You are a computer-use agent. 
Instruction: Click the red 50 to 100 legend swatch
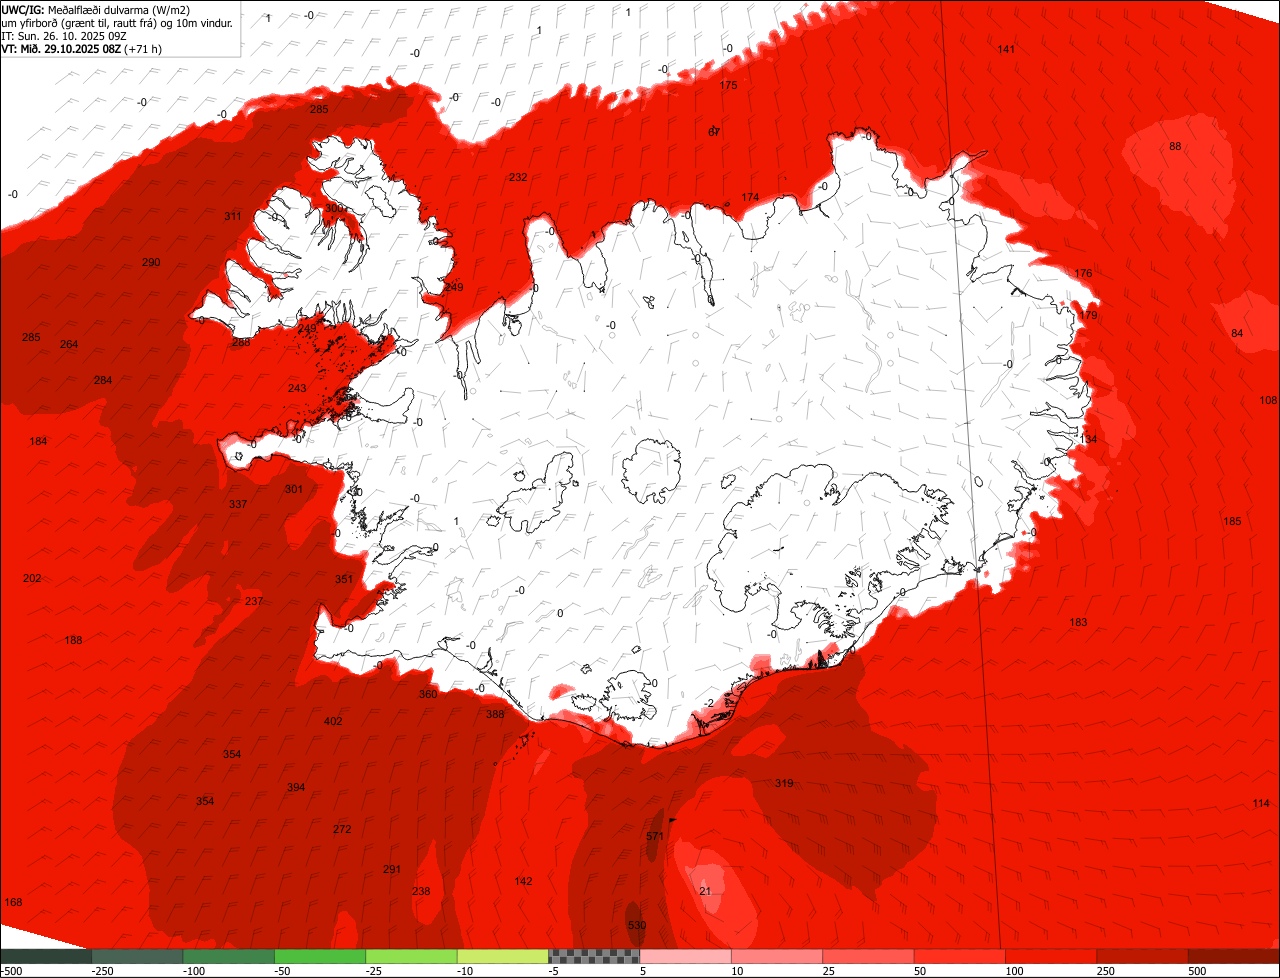tap(960, 956)
